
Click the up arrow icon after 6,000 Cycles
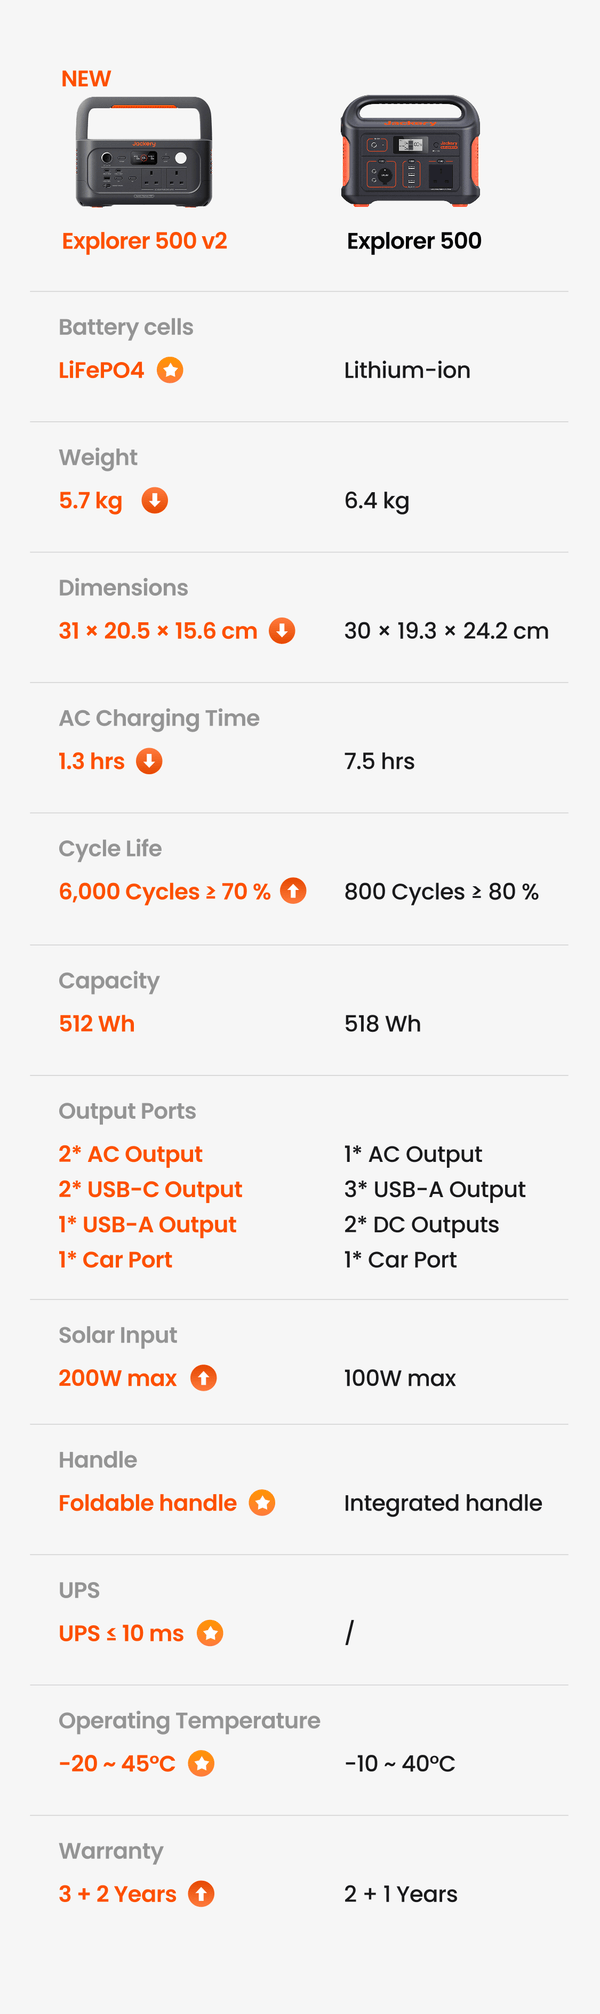[293, 890]
